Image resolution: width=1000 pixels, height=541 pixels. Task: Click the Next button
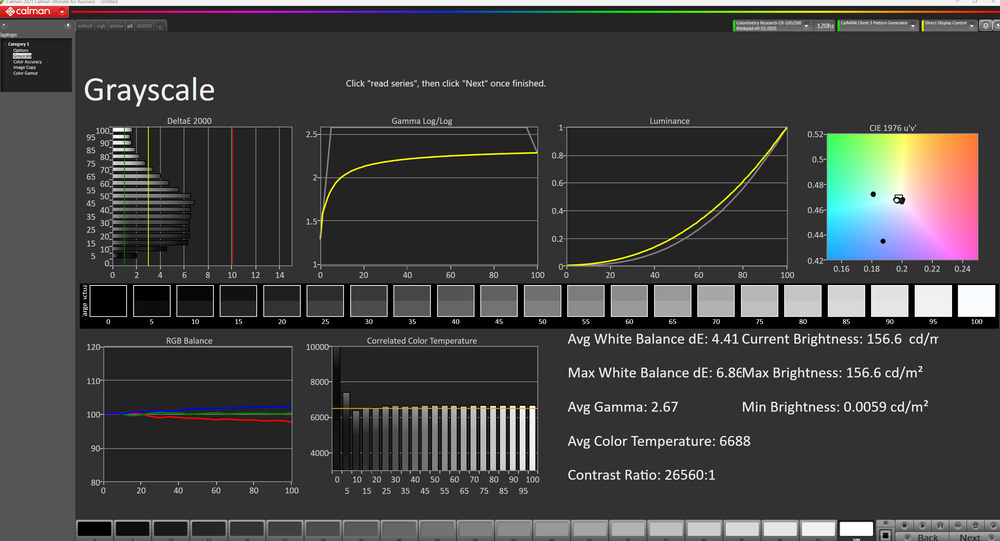point(969,536)
